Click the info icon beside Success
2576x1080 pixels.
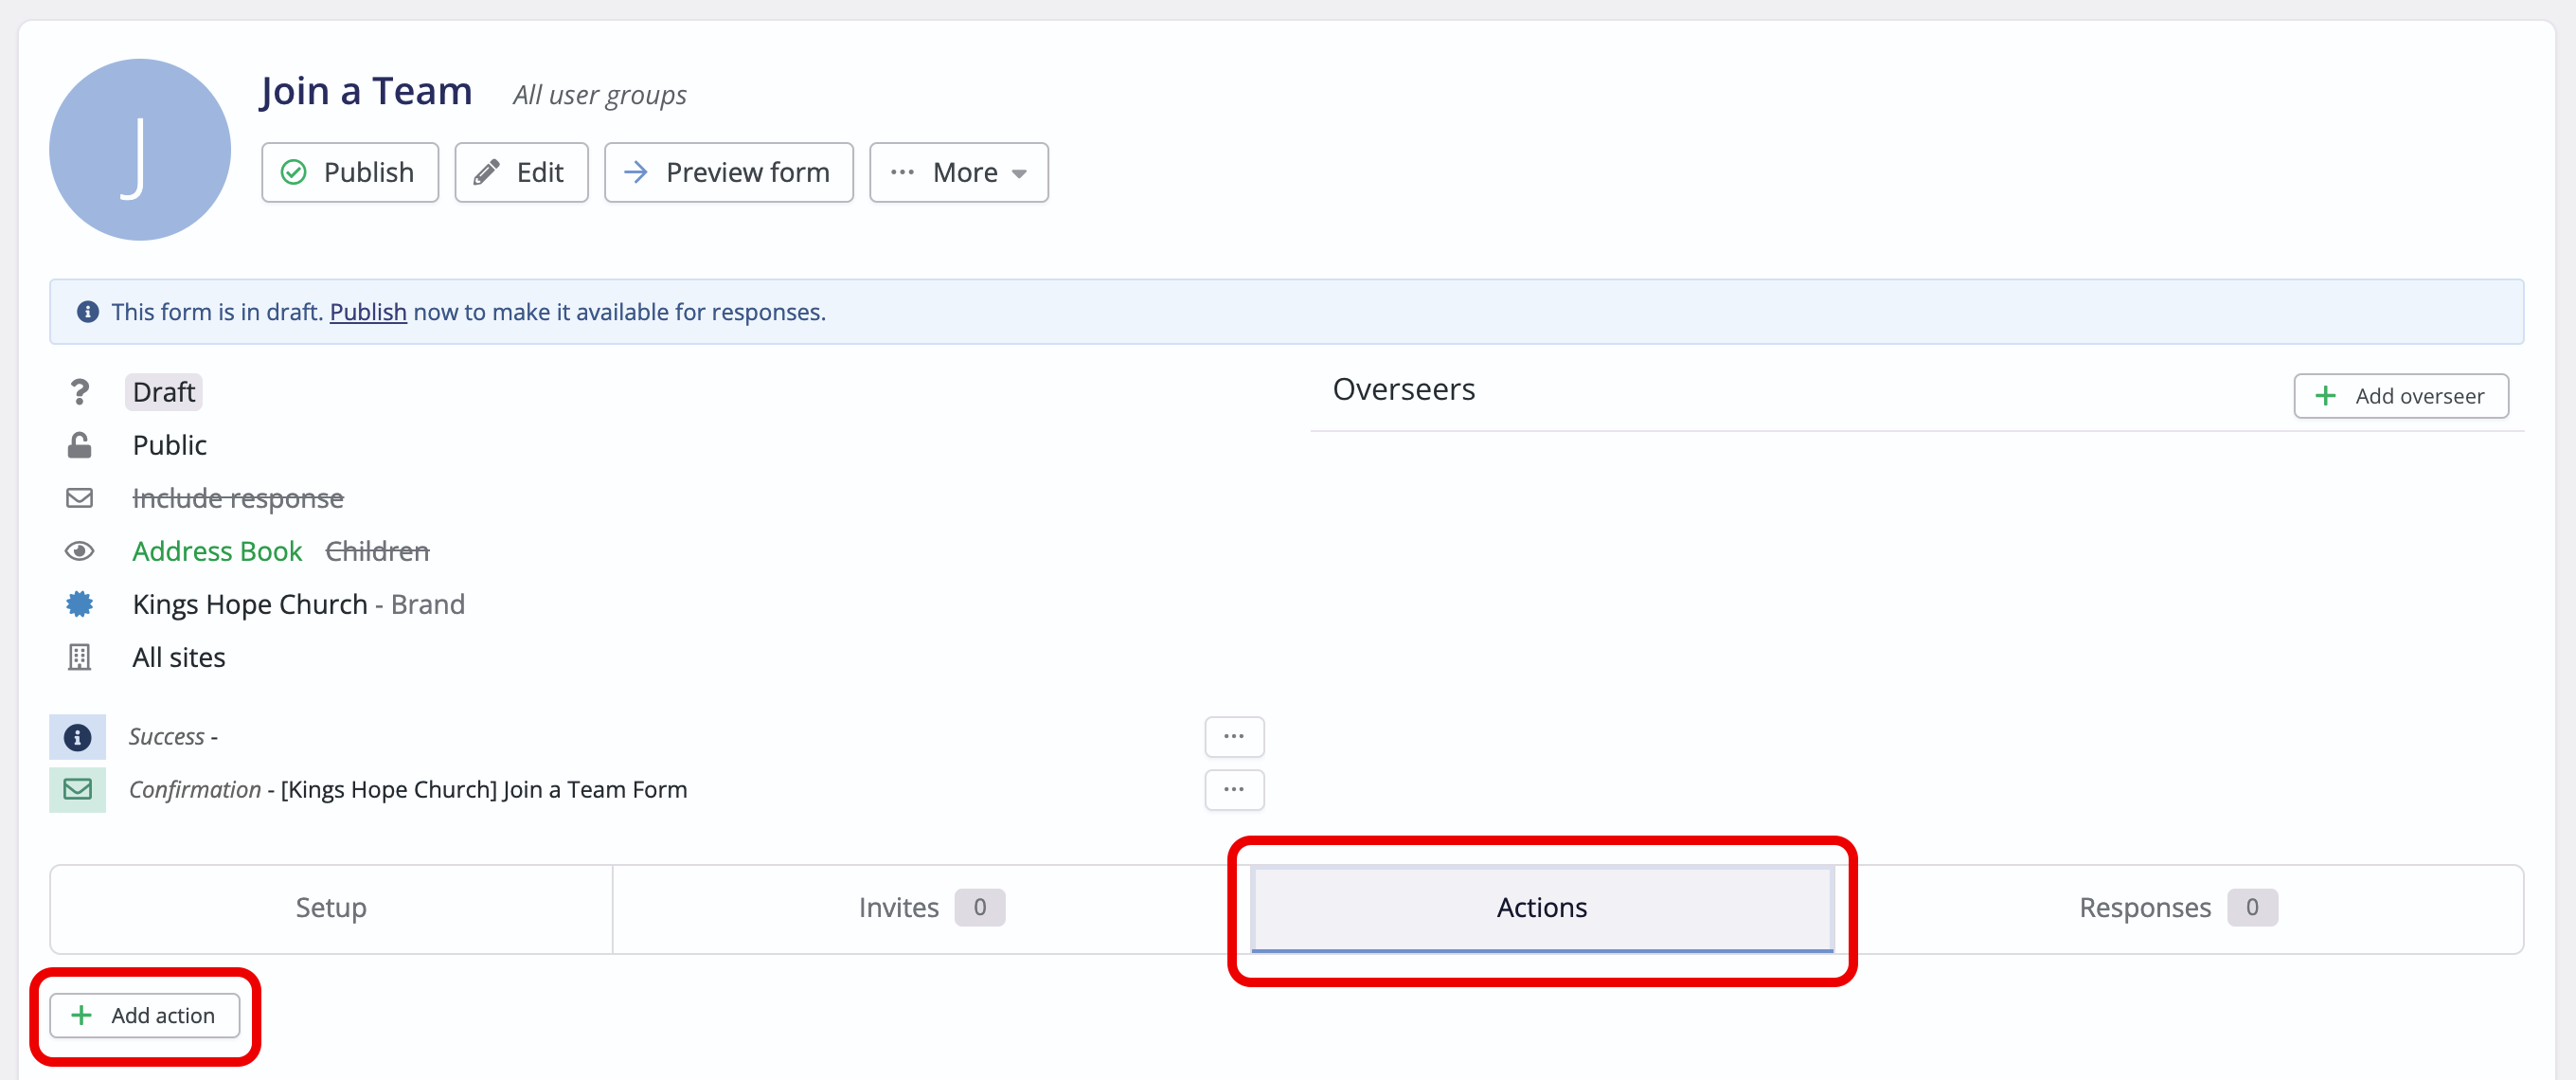click(77, 737)
